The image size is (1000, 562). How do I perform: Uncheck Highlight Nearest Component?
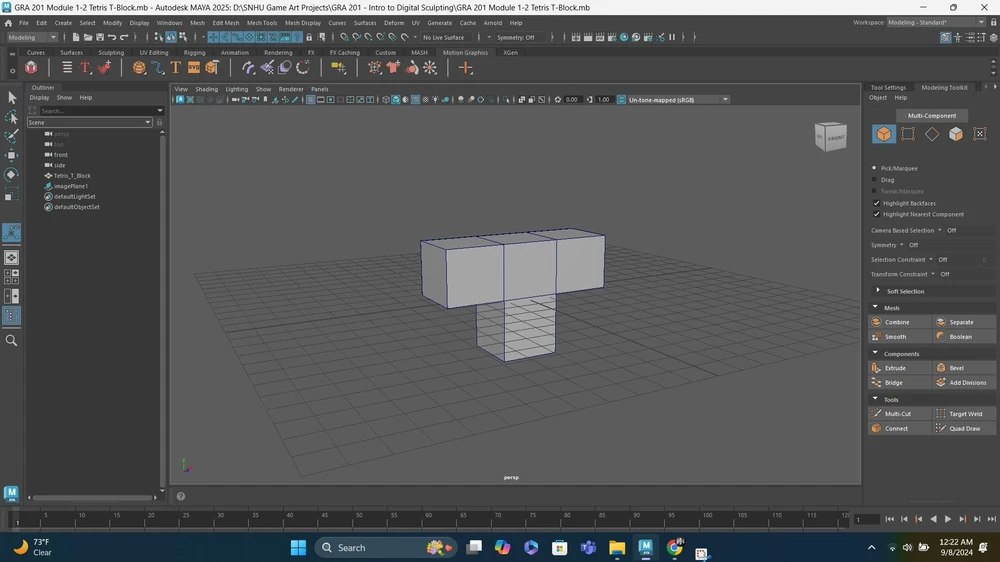tap(877, 214)
